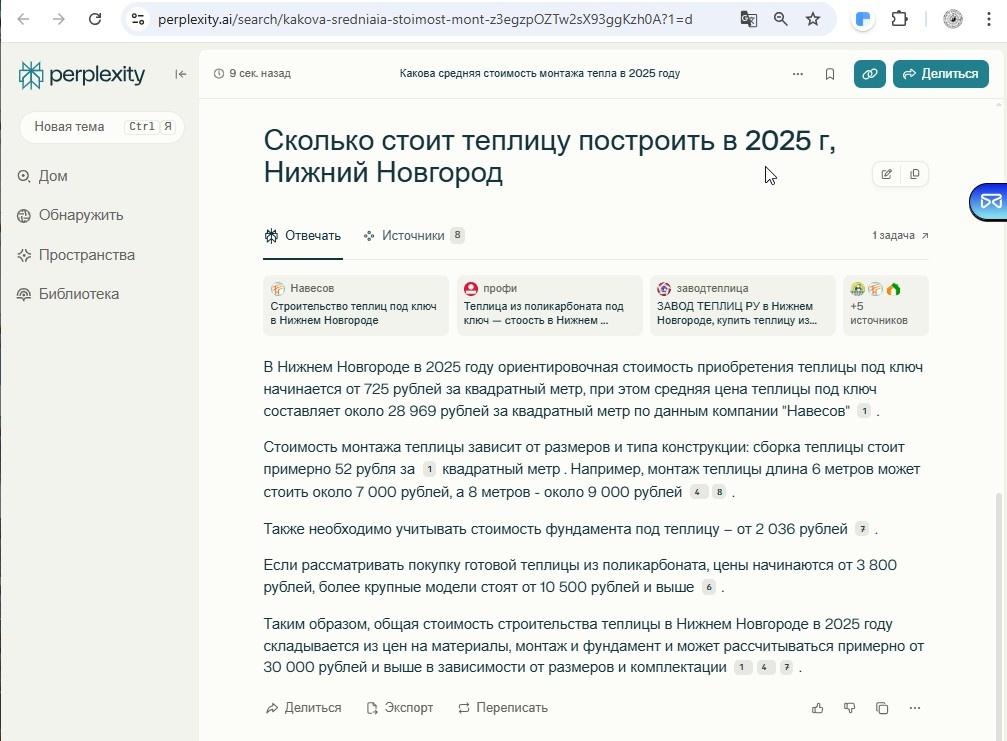
Task: Open the заводтеплица source card
Action: [x=743, y=305]
